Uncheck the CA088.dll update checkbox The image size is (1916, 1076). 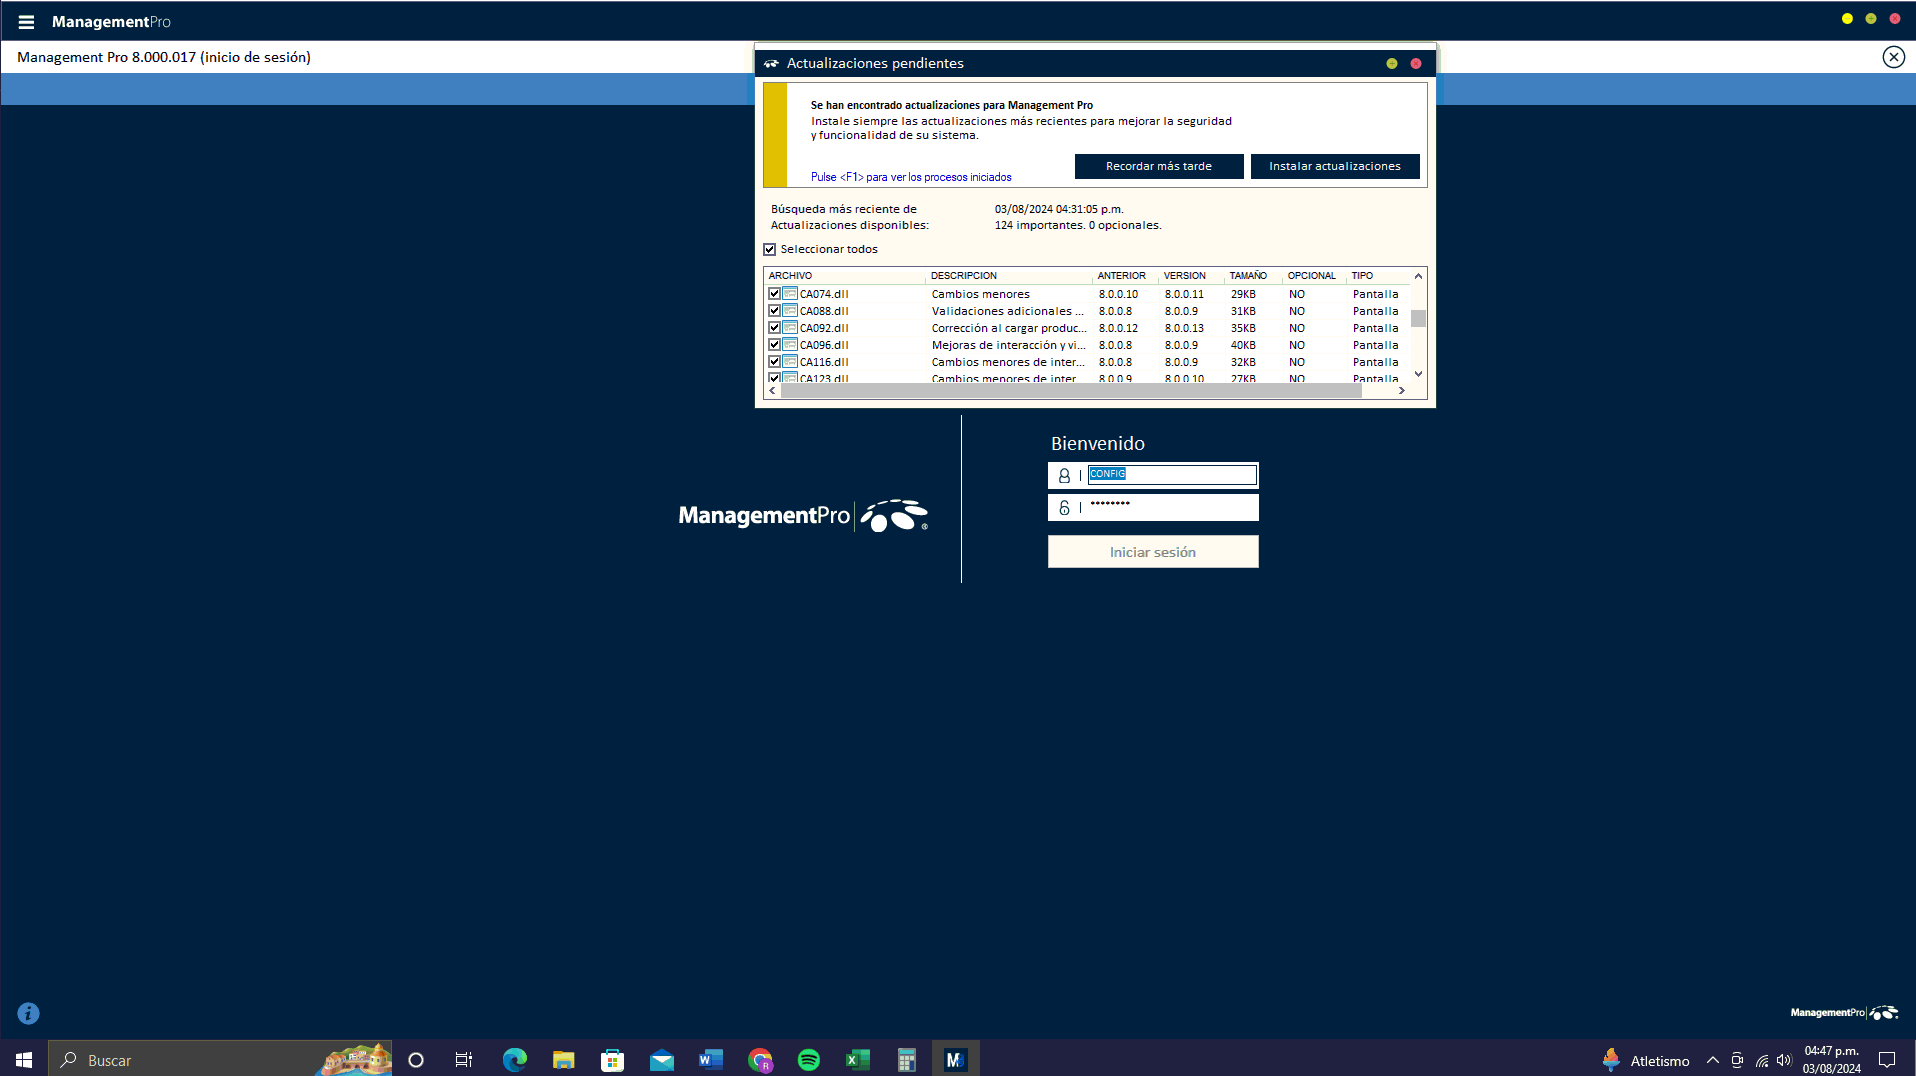[774, 311]
